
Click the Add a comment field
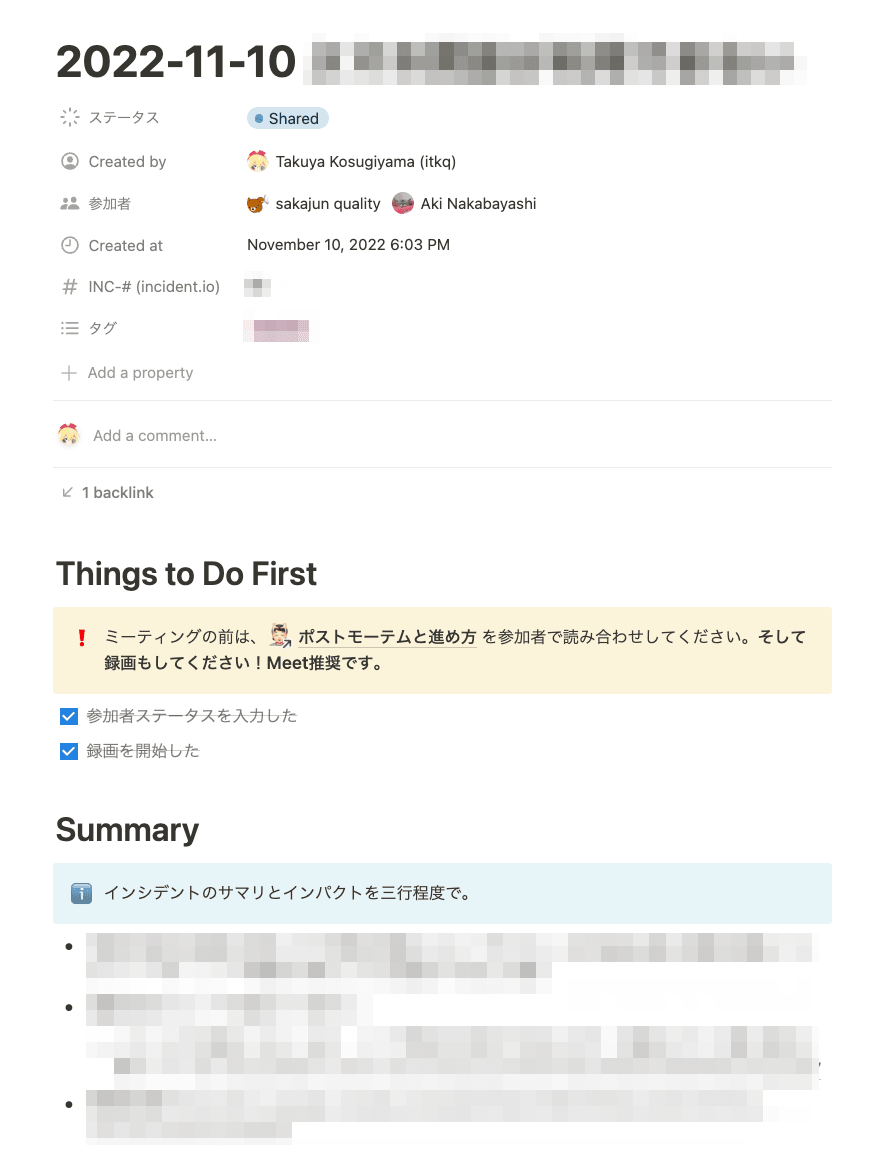[x=154, y=436]
